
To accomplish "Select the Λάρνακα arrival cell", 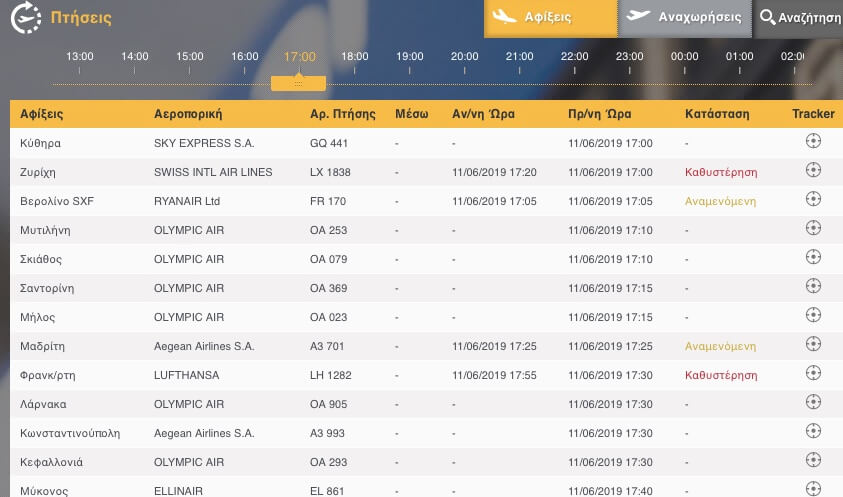I will [43, 404].
